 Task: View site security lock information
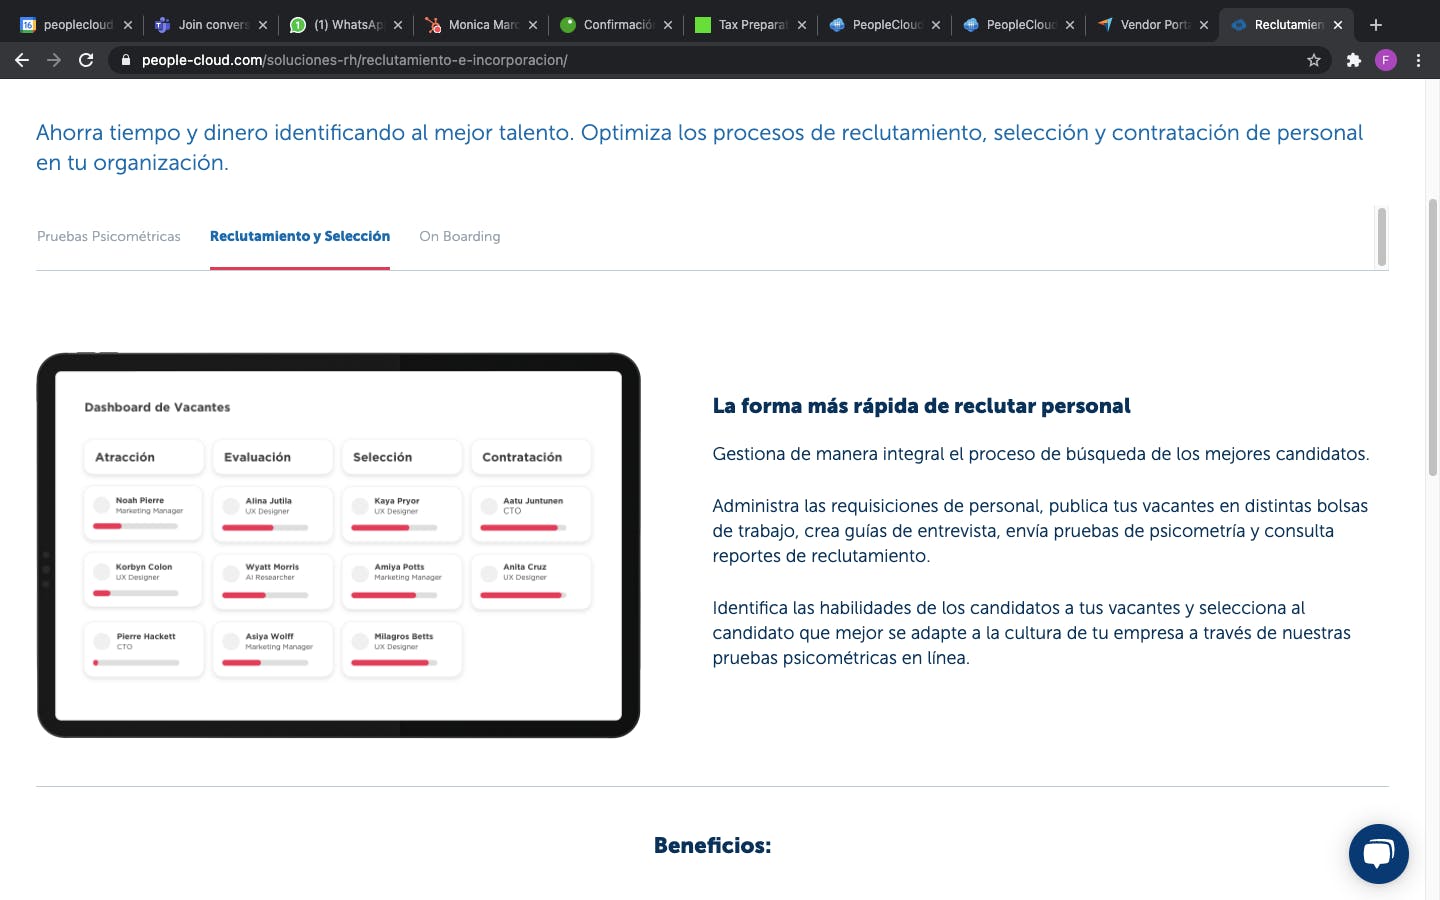[126, 60]
